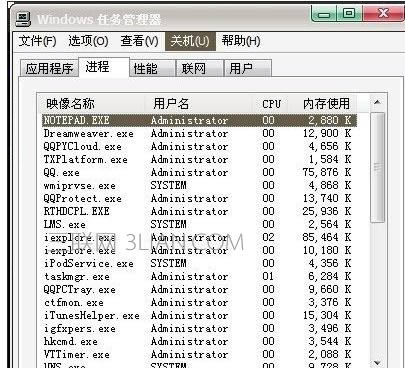The height and width of the screenshot is (368, 405).
Task: Switch to the 用户 tab
Action: point(248,68)
